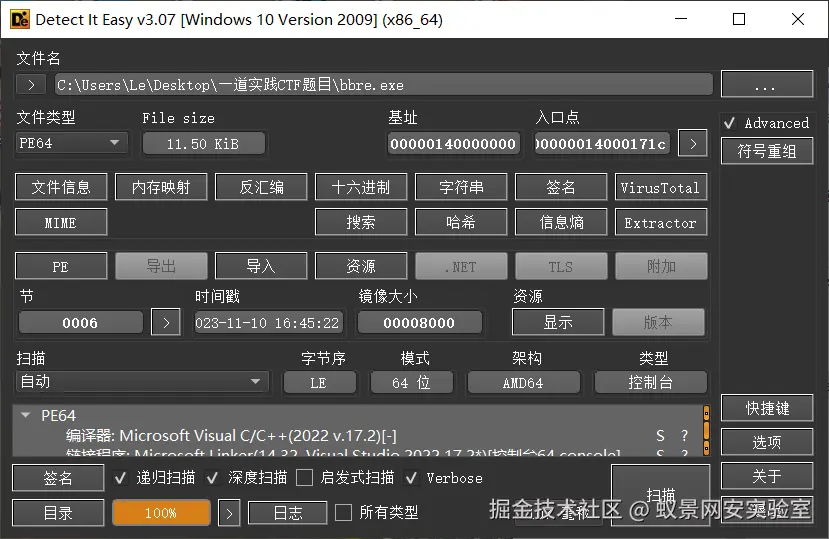This screenshot has width=829, height=539.
Task: Toggle the Verbose checkbox
Action: point(411,478)
